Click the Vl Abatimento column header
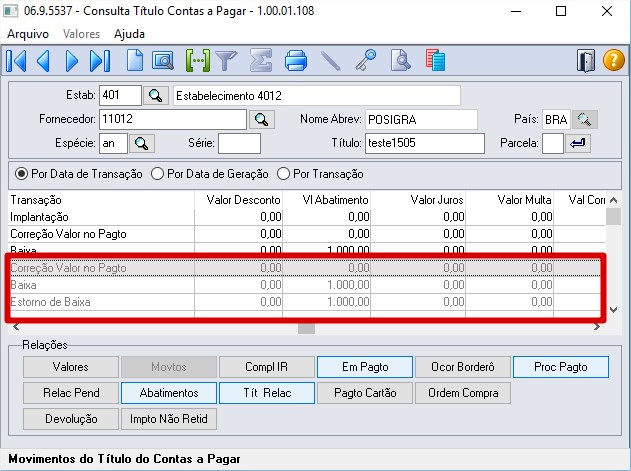Viewport: 631px width, 471px height. coord(326,200)
